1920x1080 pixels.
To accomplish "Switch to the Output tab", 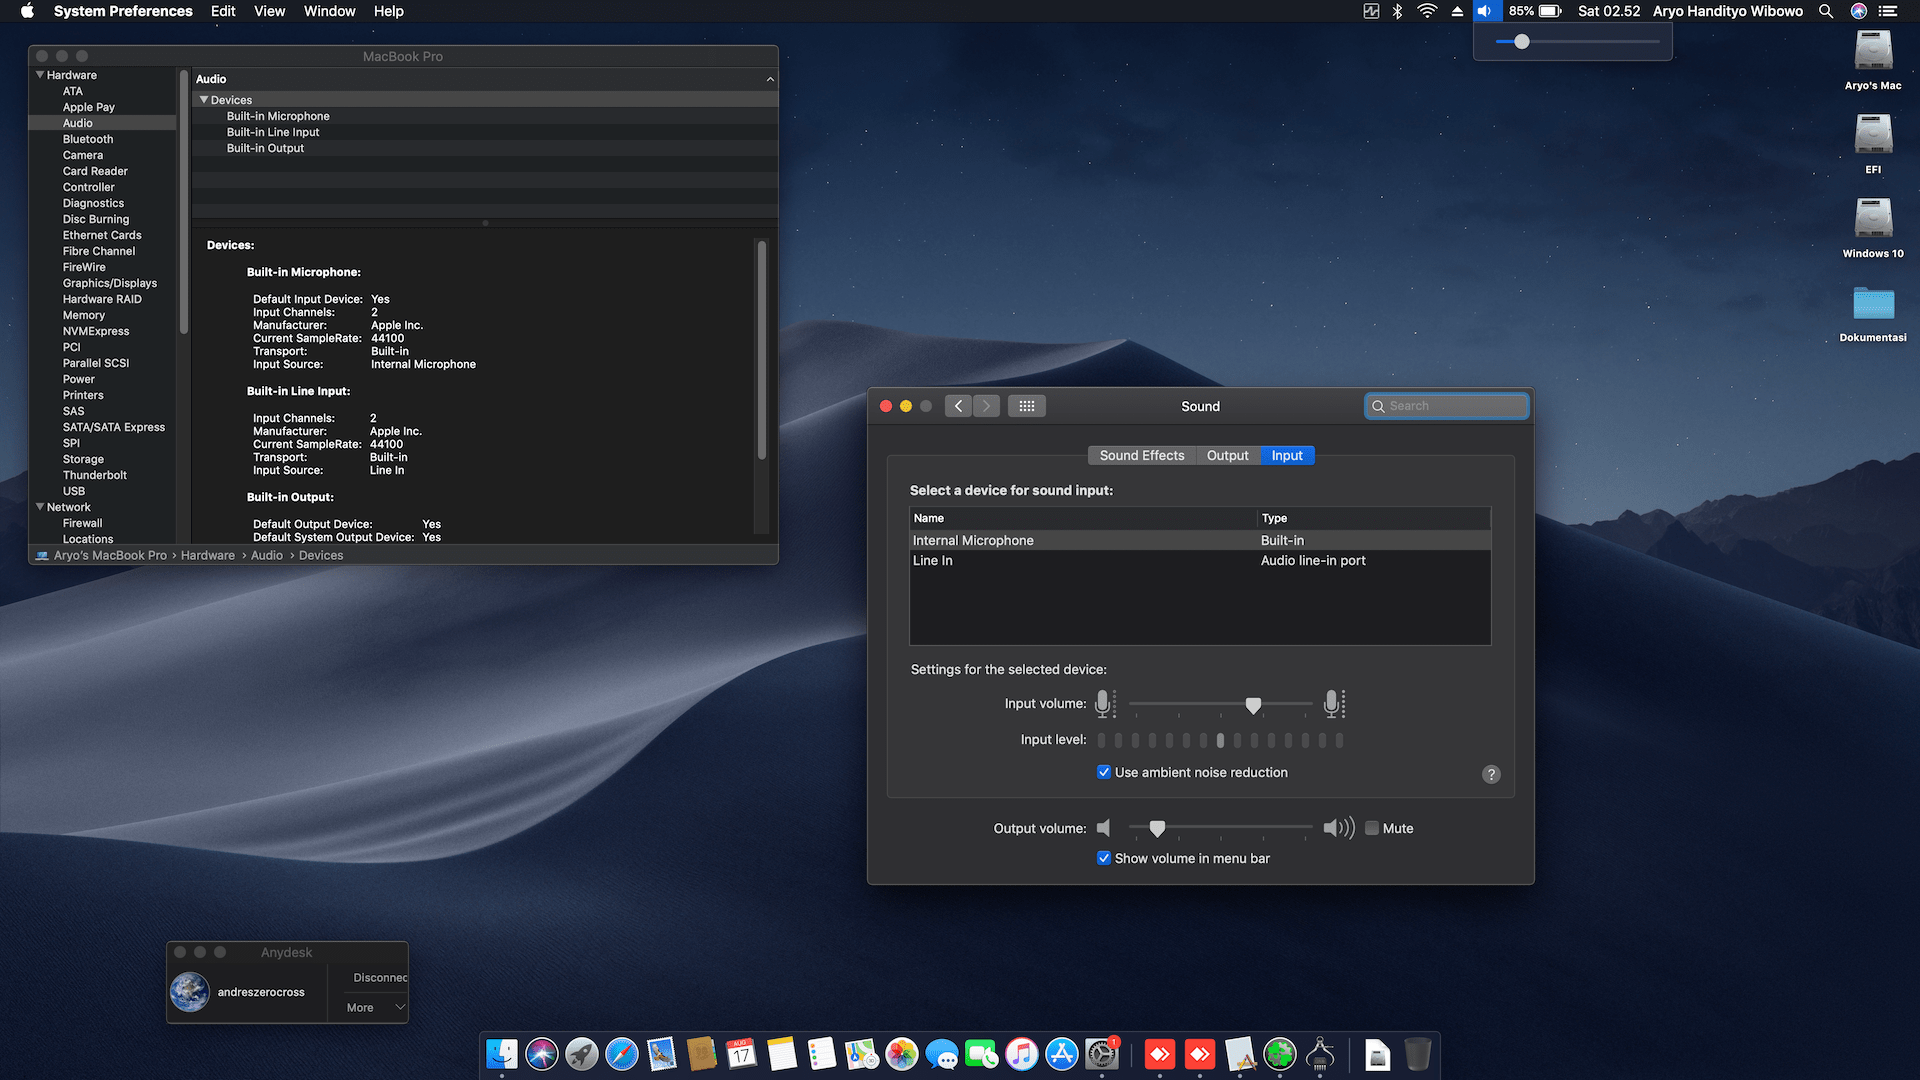I will pos(1227,455).
